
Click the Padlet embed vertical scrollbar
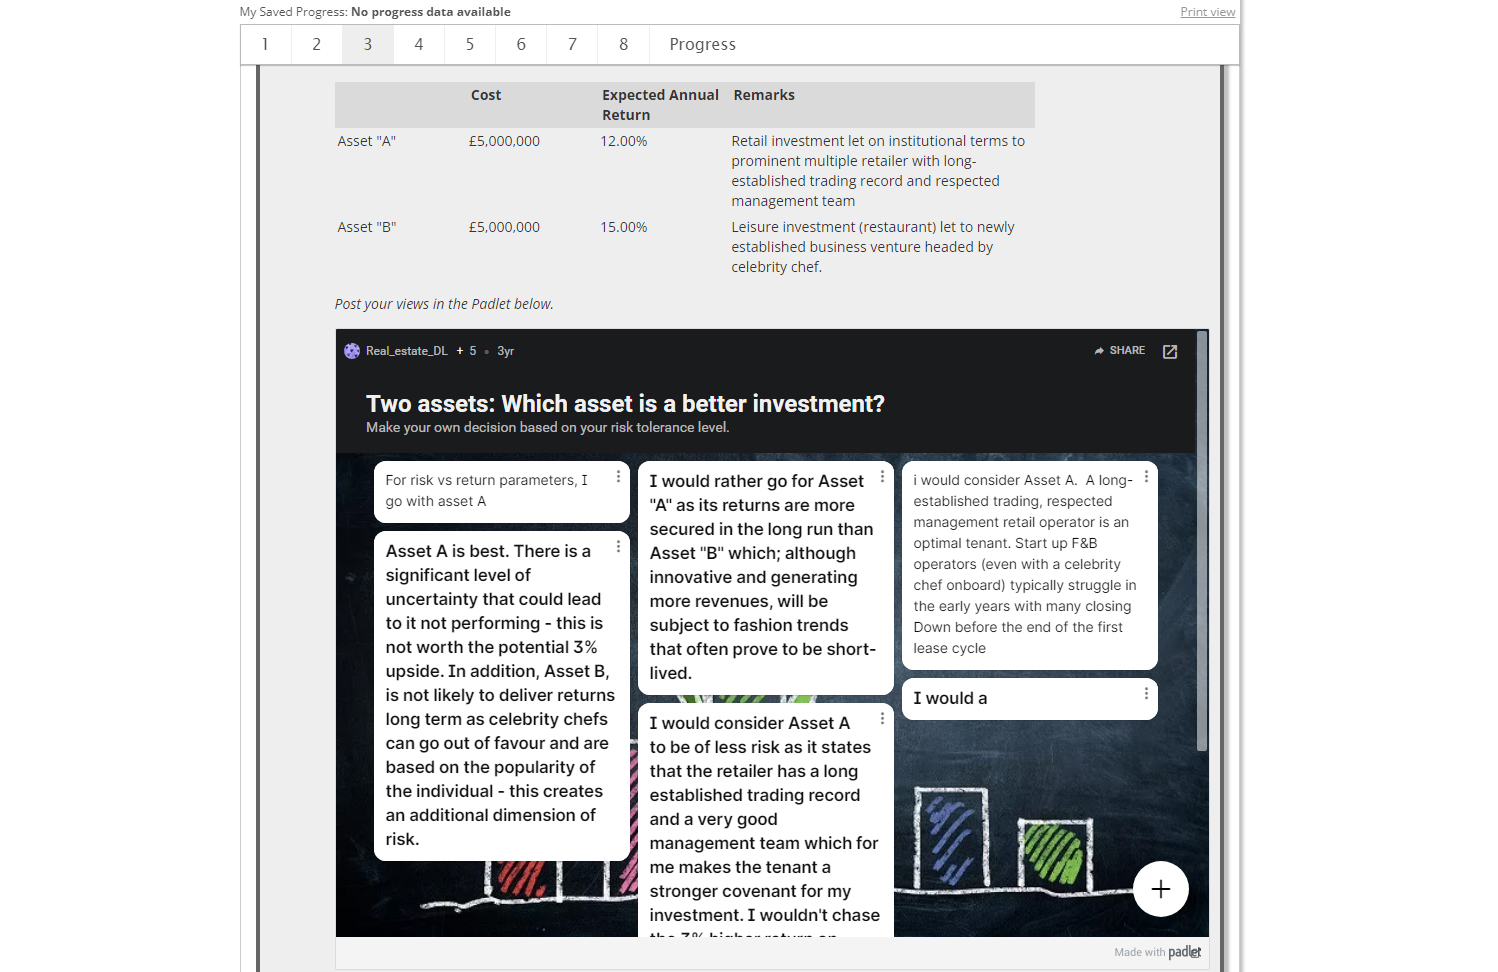(1202, 541)
